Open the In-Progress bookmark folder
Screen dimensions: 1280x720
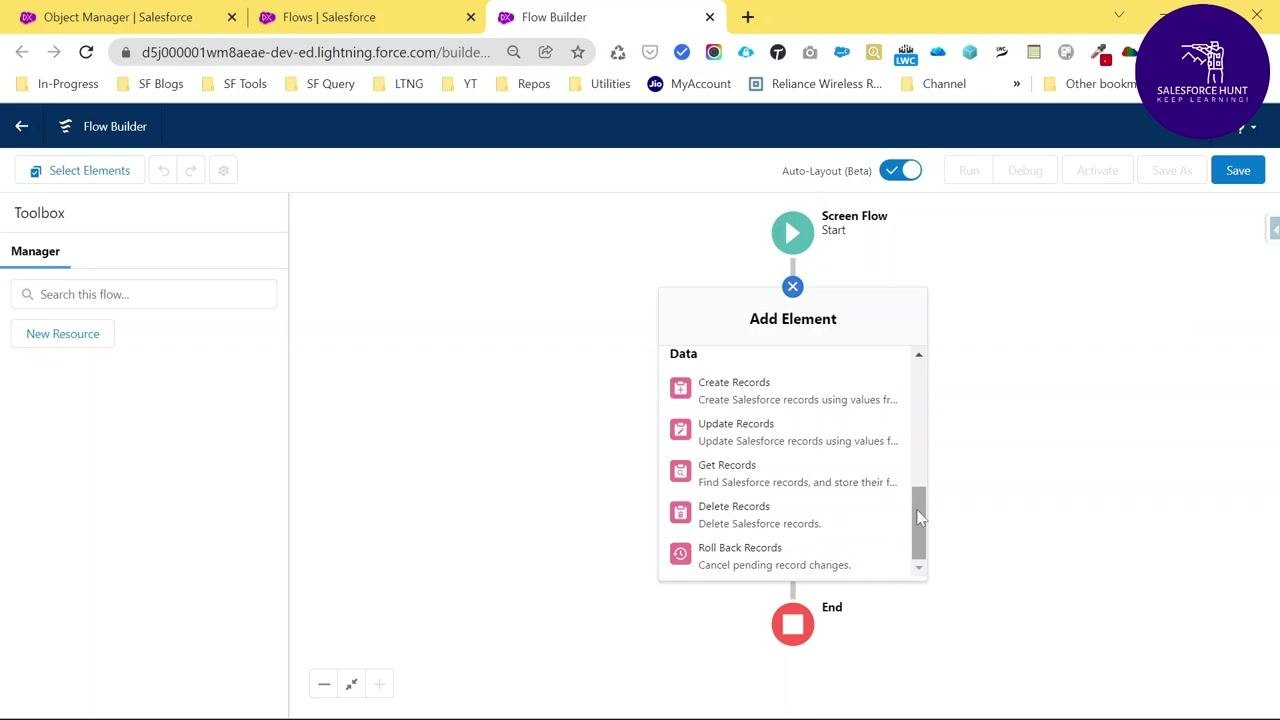coord(58,84)
